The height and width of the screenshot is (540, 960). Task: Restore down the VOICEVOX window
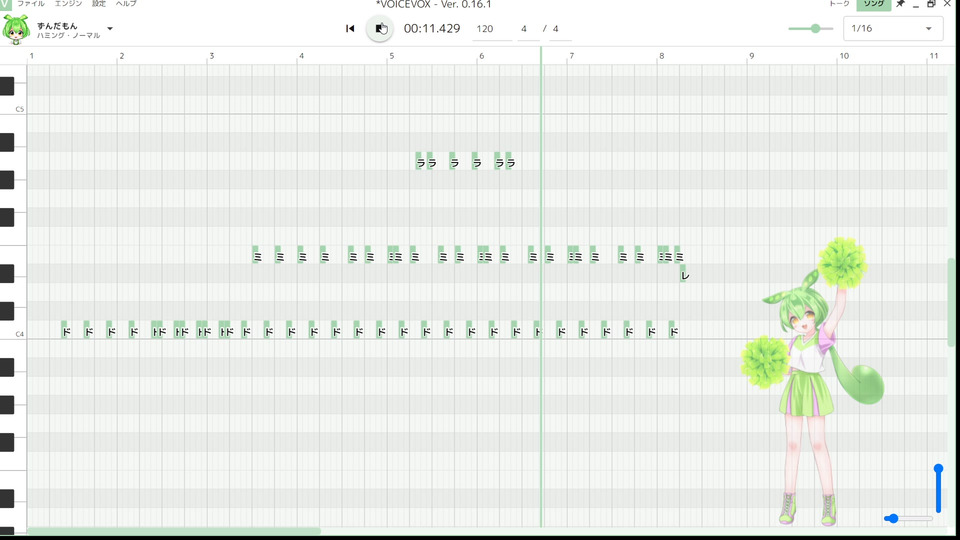931,4
